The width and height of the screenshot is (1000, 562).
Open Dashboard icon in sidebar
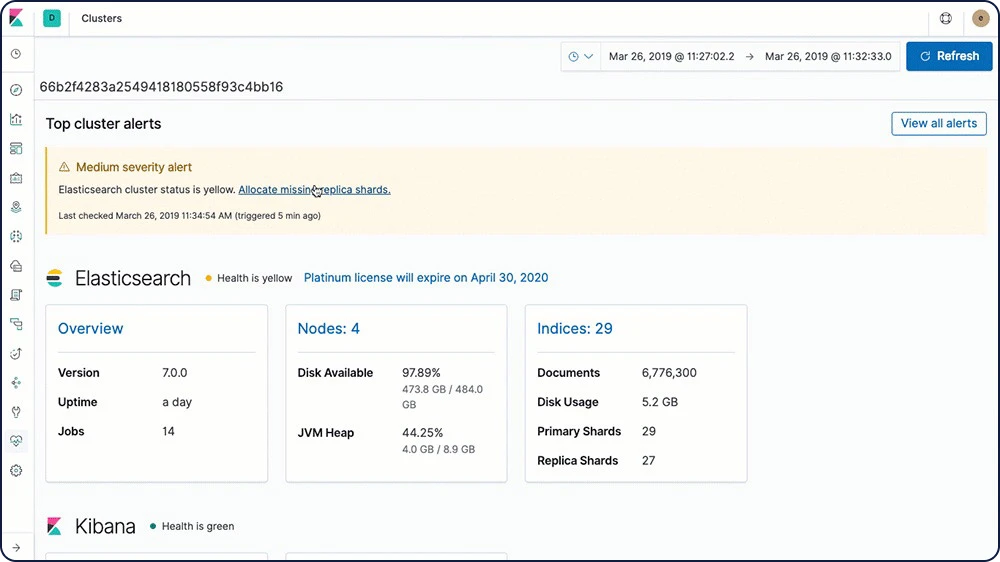tap(16, 149)
